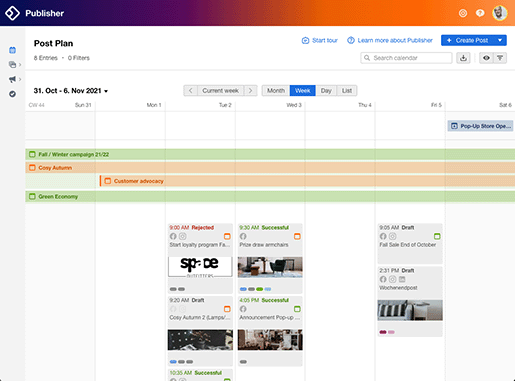Switch to List view

pos(347,91)
